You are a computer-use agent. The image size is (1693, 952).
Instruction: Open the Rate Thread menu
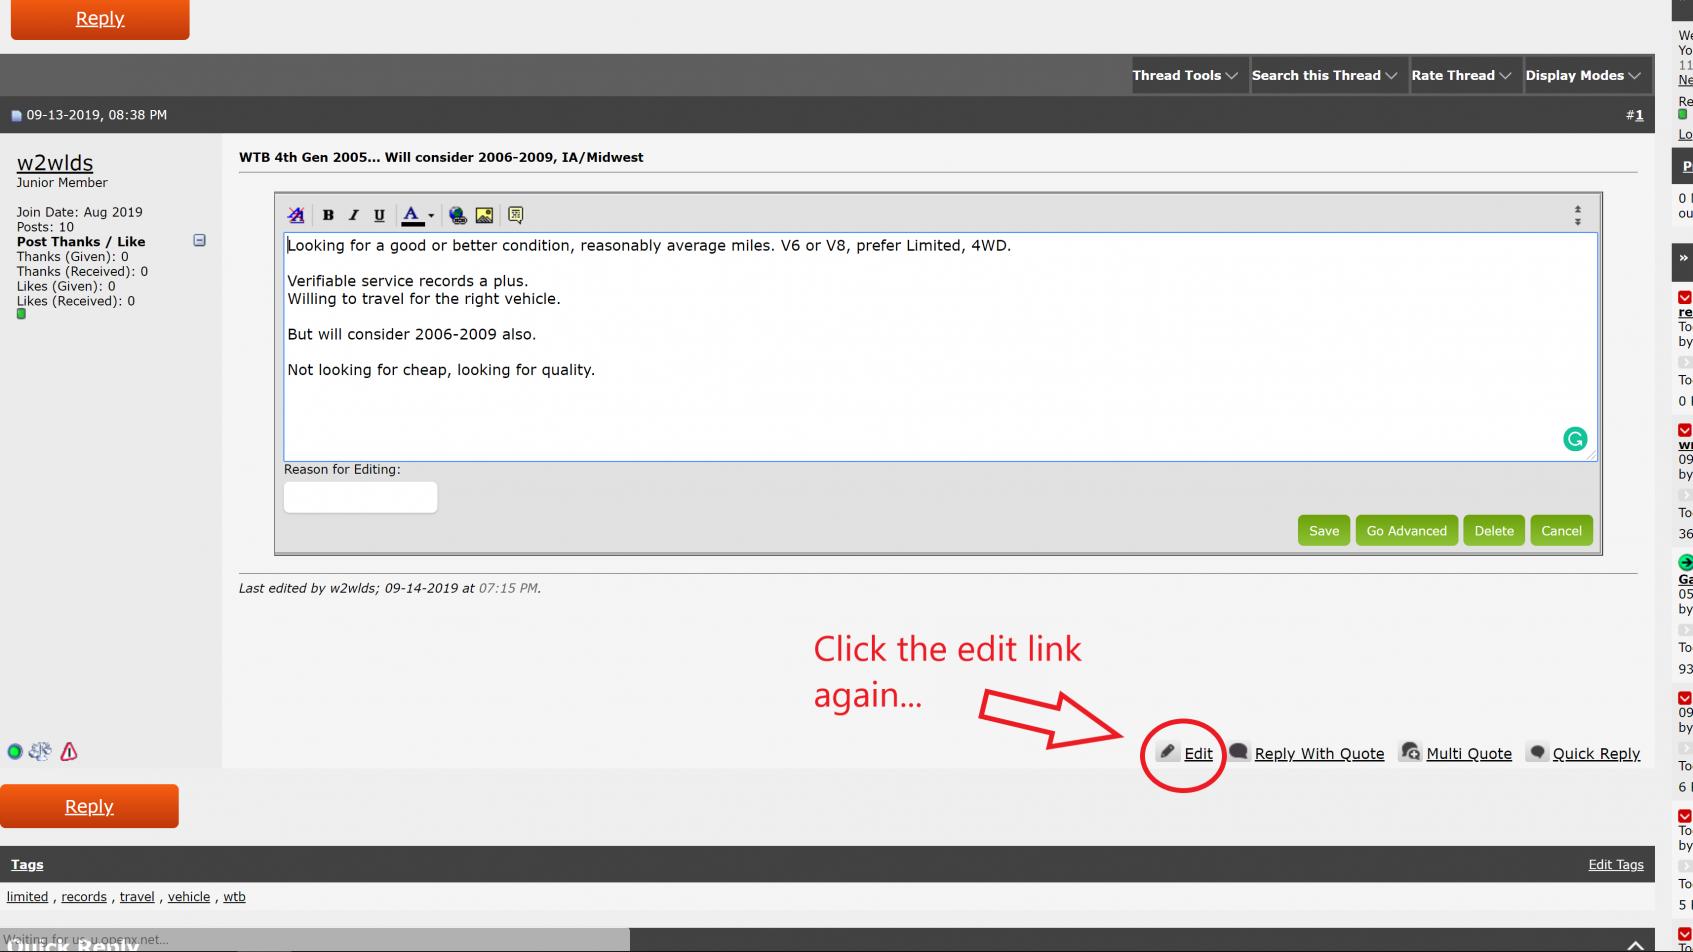click(x=1461, y=75)
